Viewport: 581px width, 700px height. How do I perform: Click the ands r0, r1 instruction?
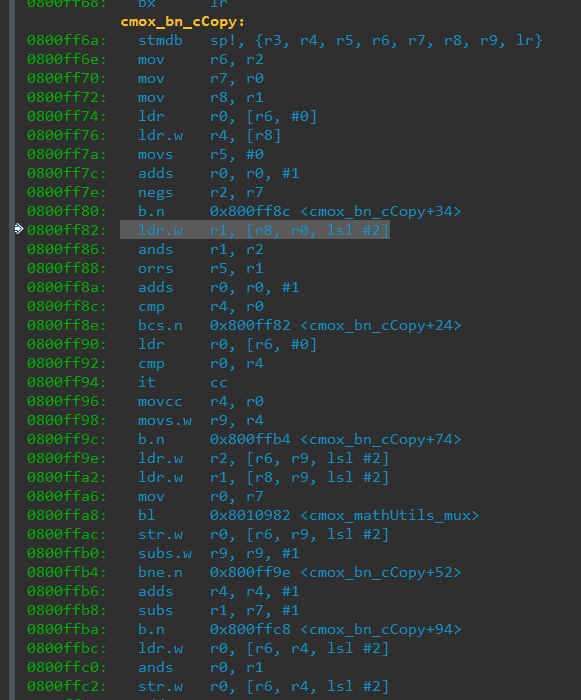click(x=201, y=667)
